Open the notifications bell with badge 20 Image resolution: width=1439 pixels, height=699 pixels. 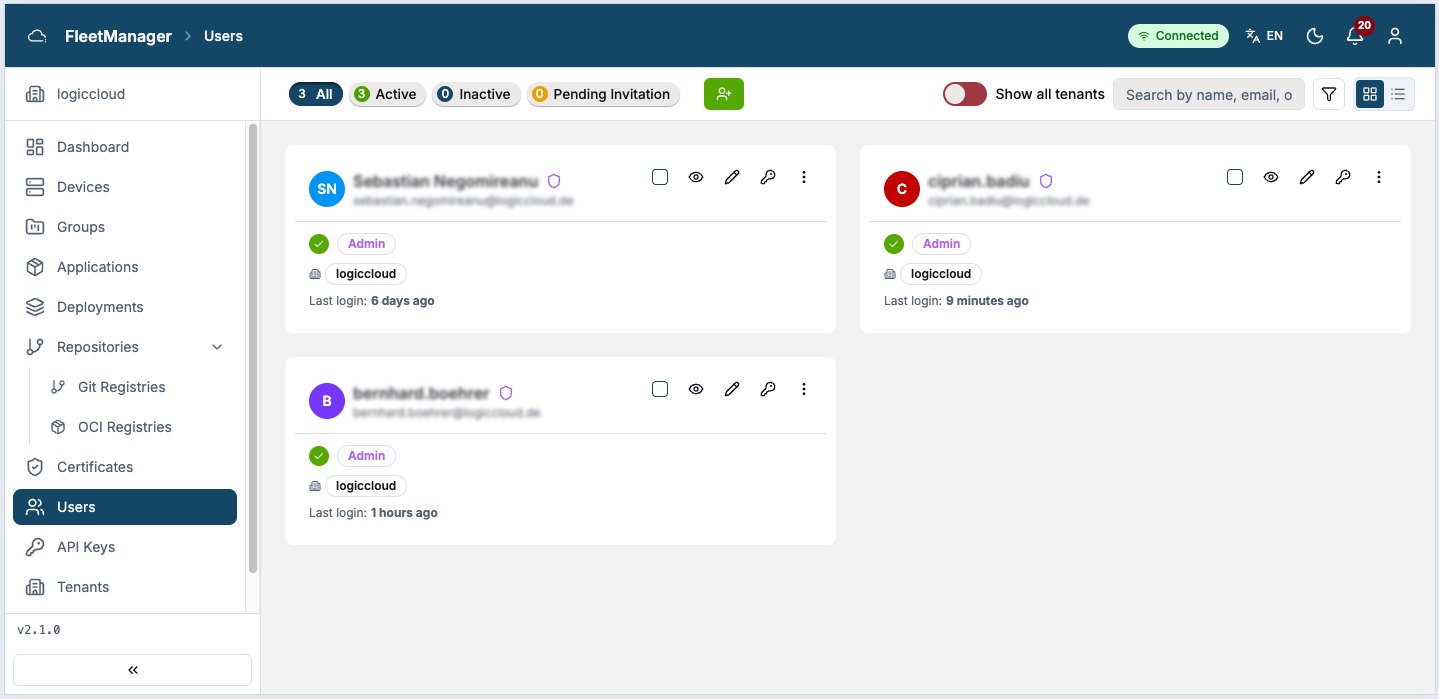pos(1355,35)
